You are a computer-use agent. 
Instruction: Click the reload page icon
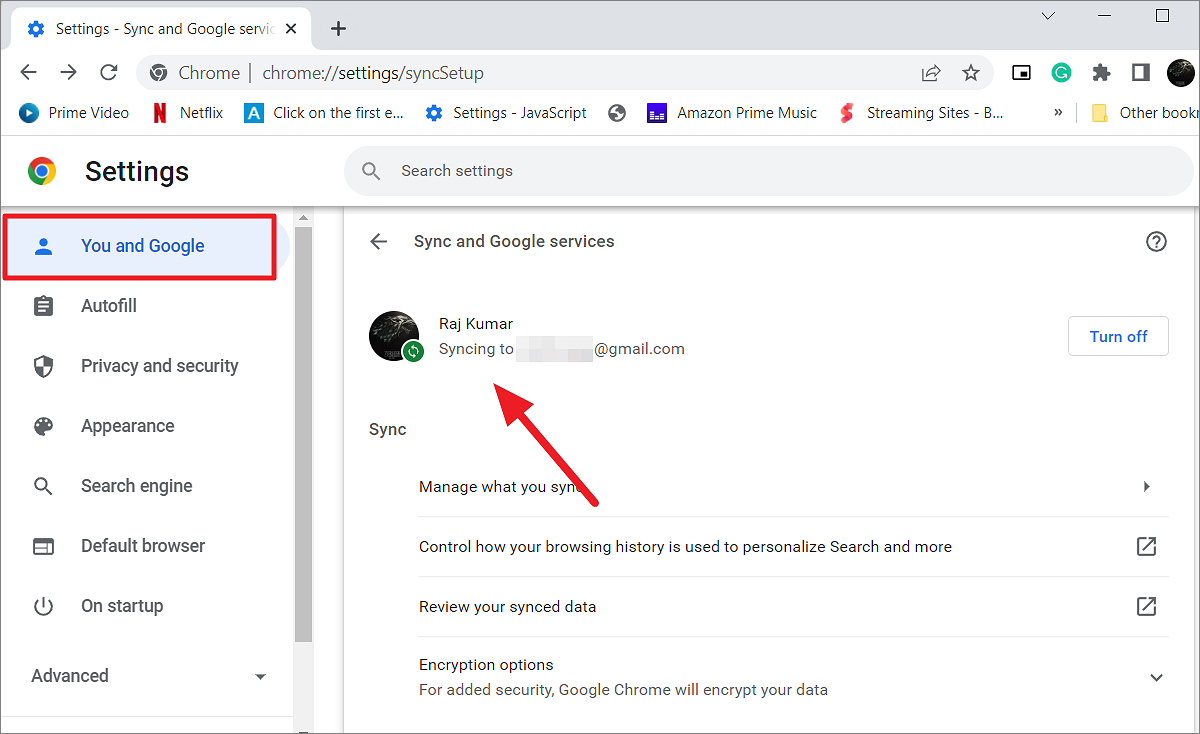coord(109,72)
